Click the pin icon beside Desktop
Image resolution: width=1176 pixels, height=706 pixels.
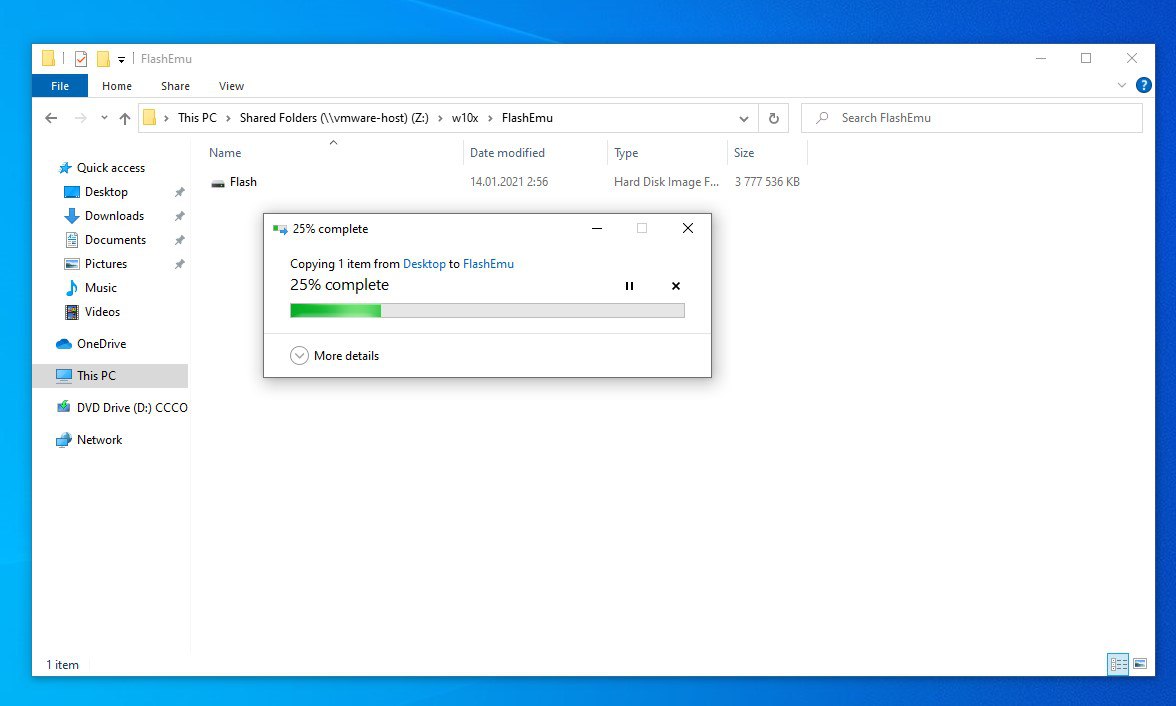pyautogui.click(x=179, y=192)
